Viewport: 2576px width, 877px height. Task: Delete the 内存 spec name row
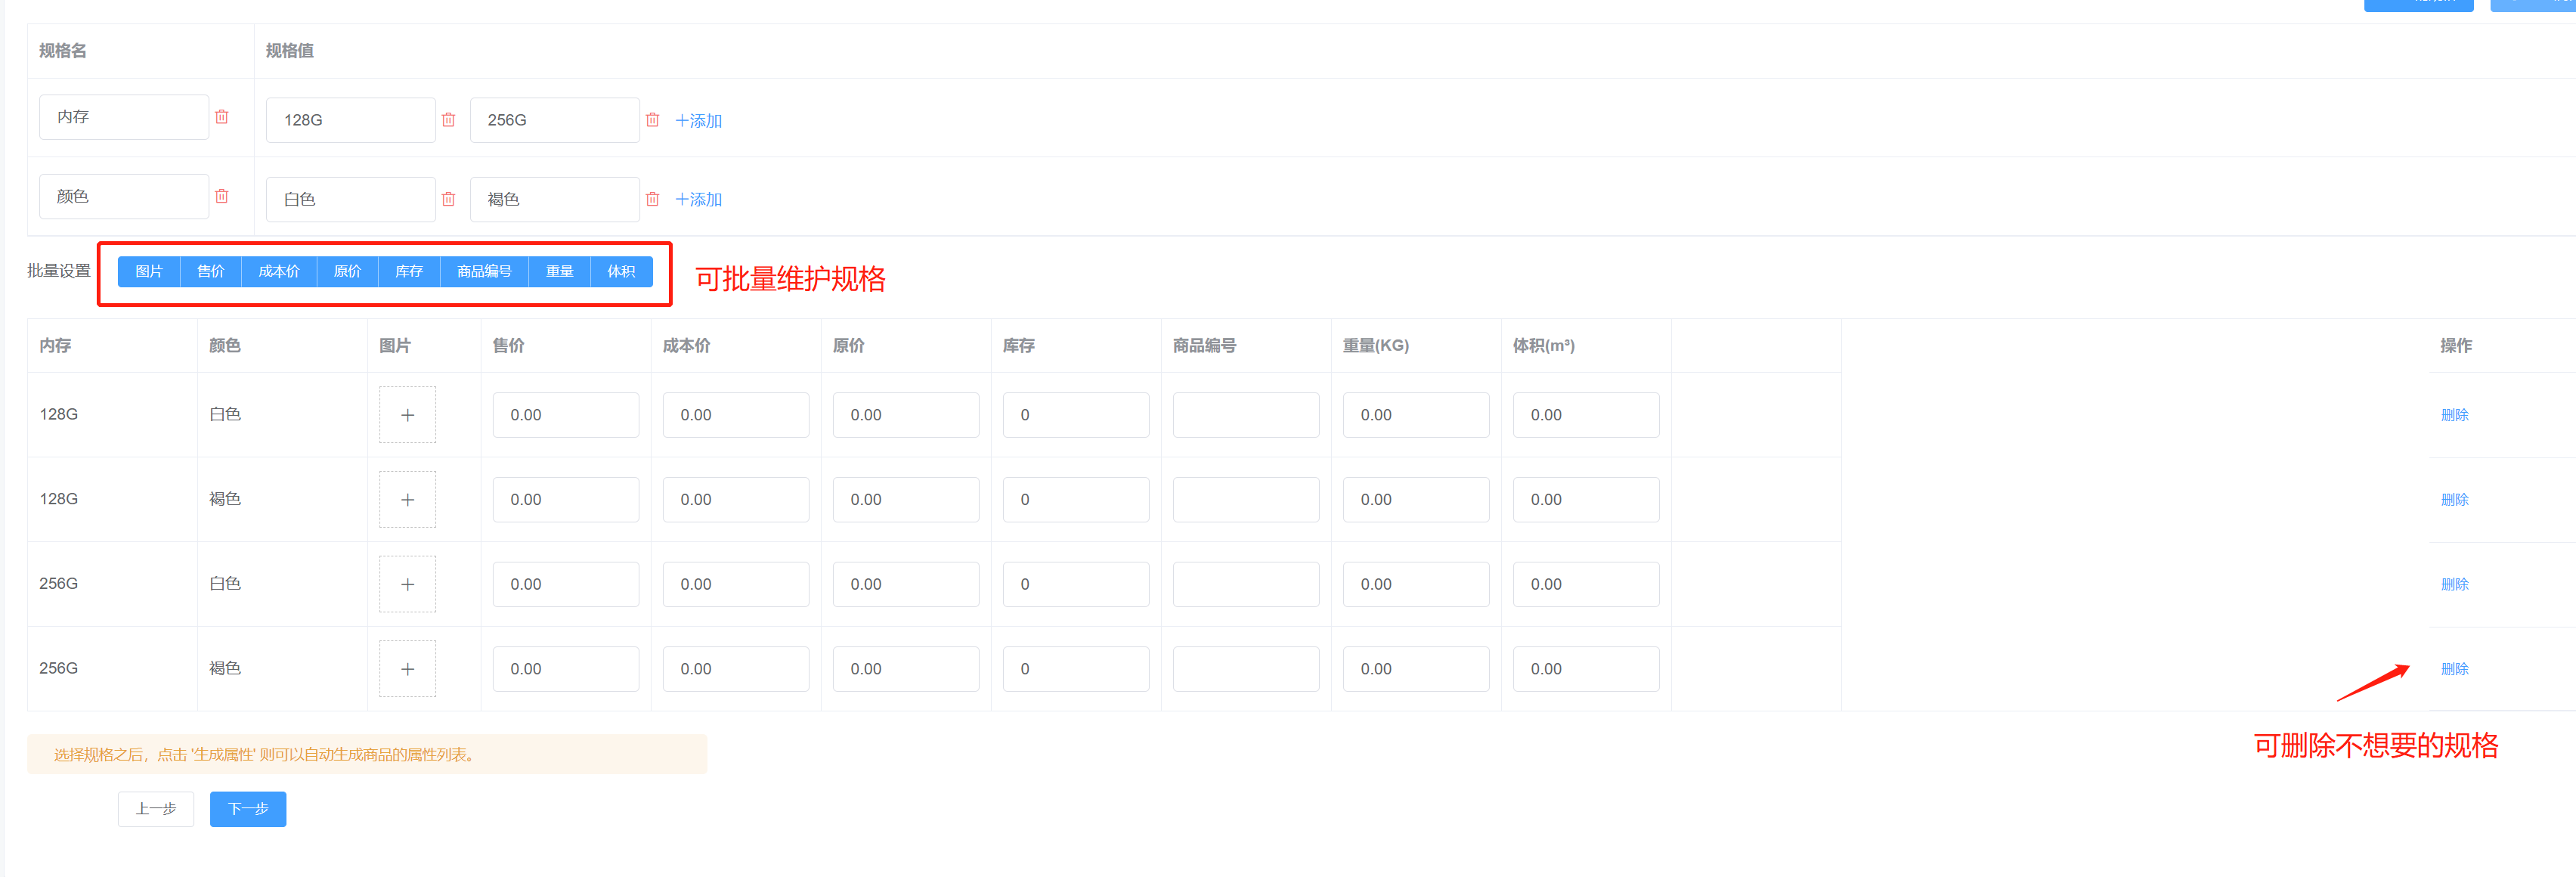click(x=222, y=117)
